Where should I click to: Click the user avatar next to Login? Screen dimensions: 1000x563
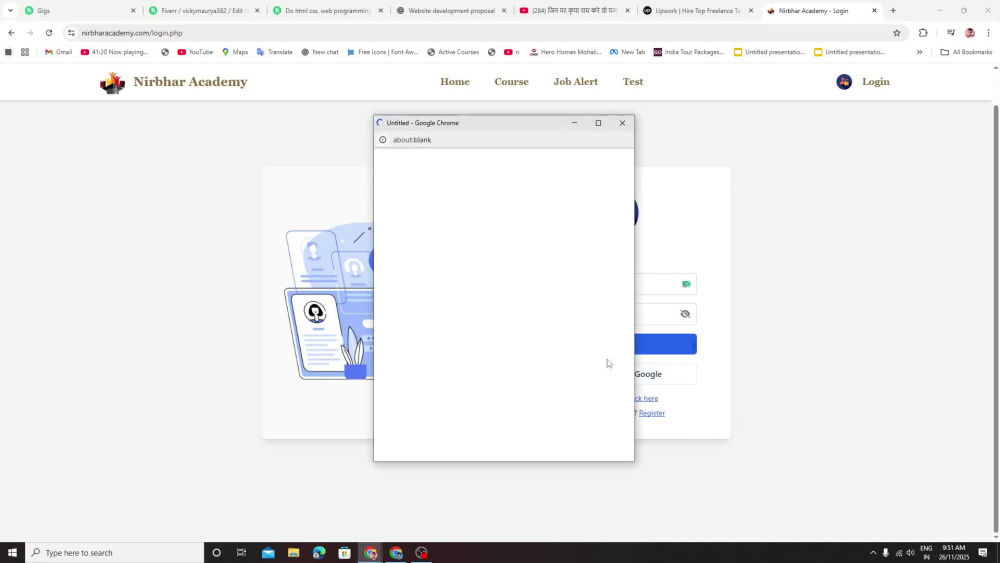[844, 82]
